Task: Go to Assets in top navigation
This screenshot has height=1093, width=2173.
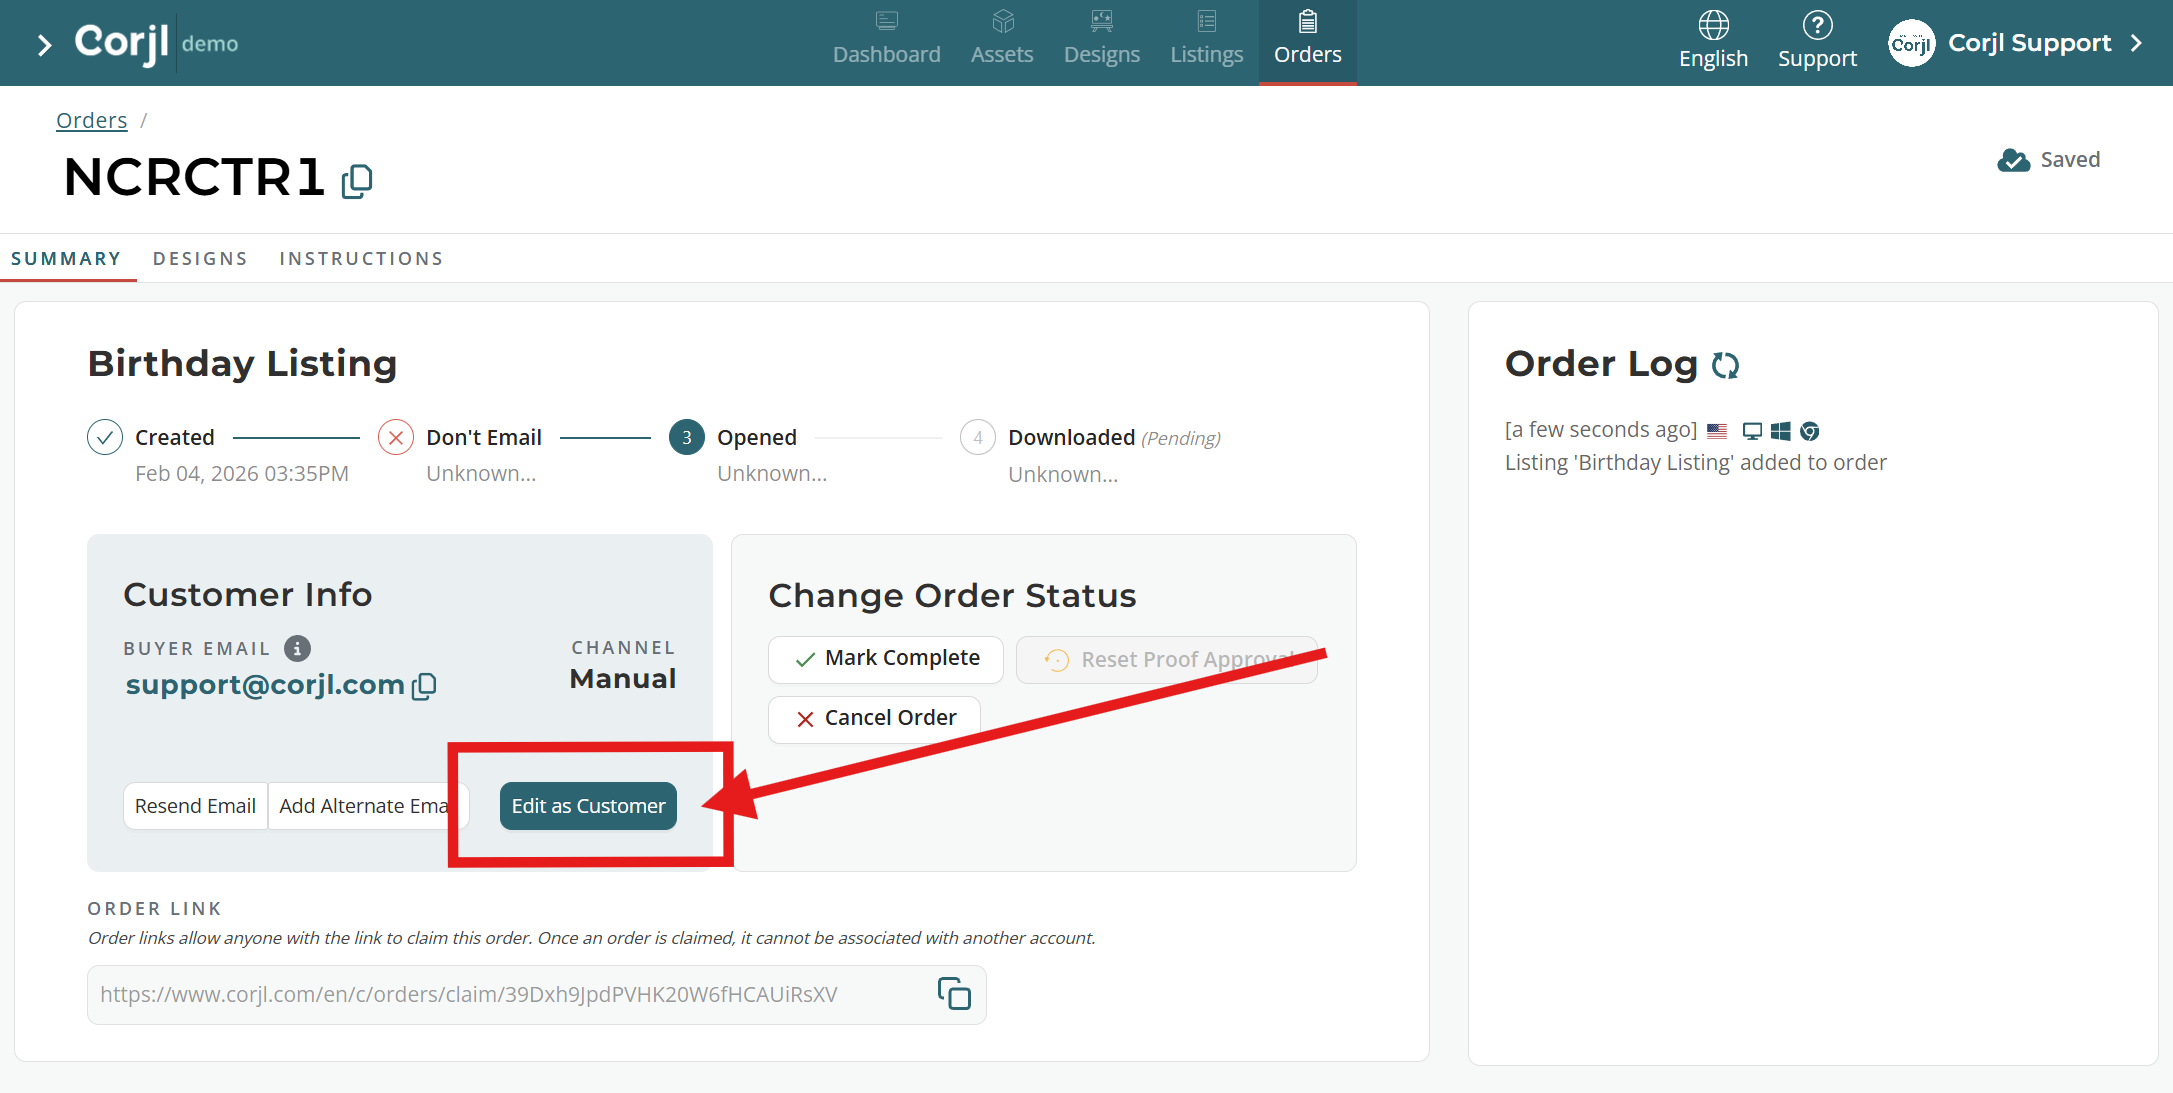Action: click(1001, 41)
